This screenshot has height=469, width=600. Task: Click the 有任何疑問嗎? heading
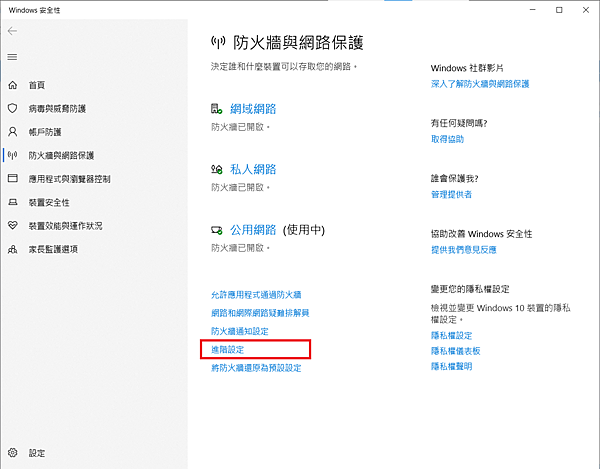coord(459,123)
